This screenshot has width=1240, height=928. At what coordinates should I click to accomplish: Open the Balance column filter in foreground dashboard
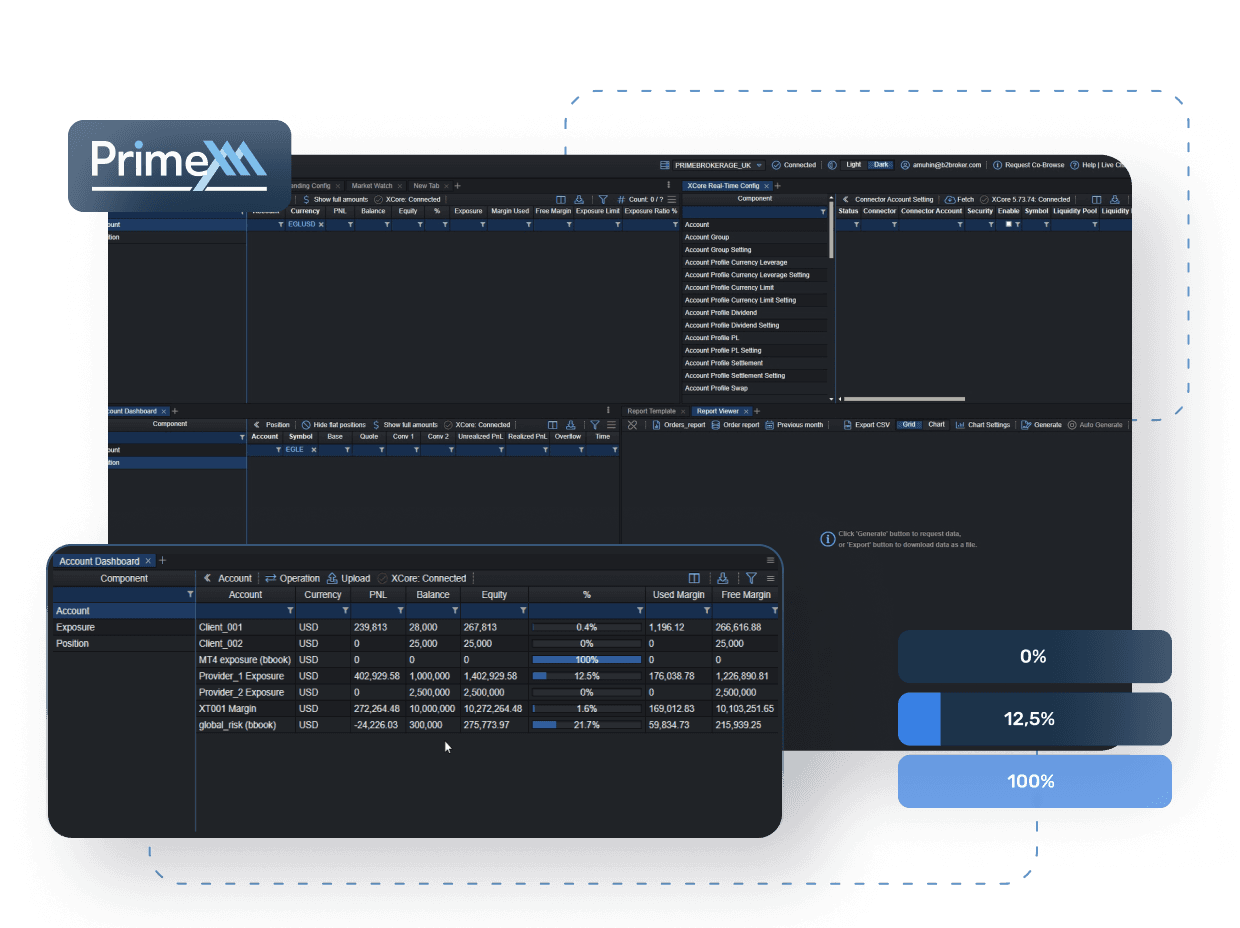tap(455, 610)
